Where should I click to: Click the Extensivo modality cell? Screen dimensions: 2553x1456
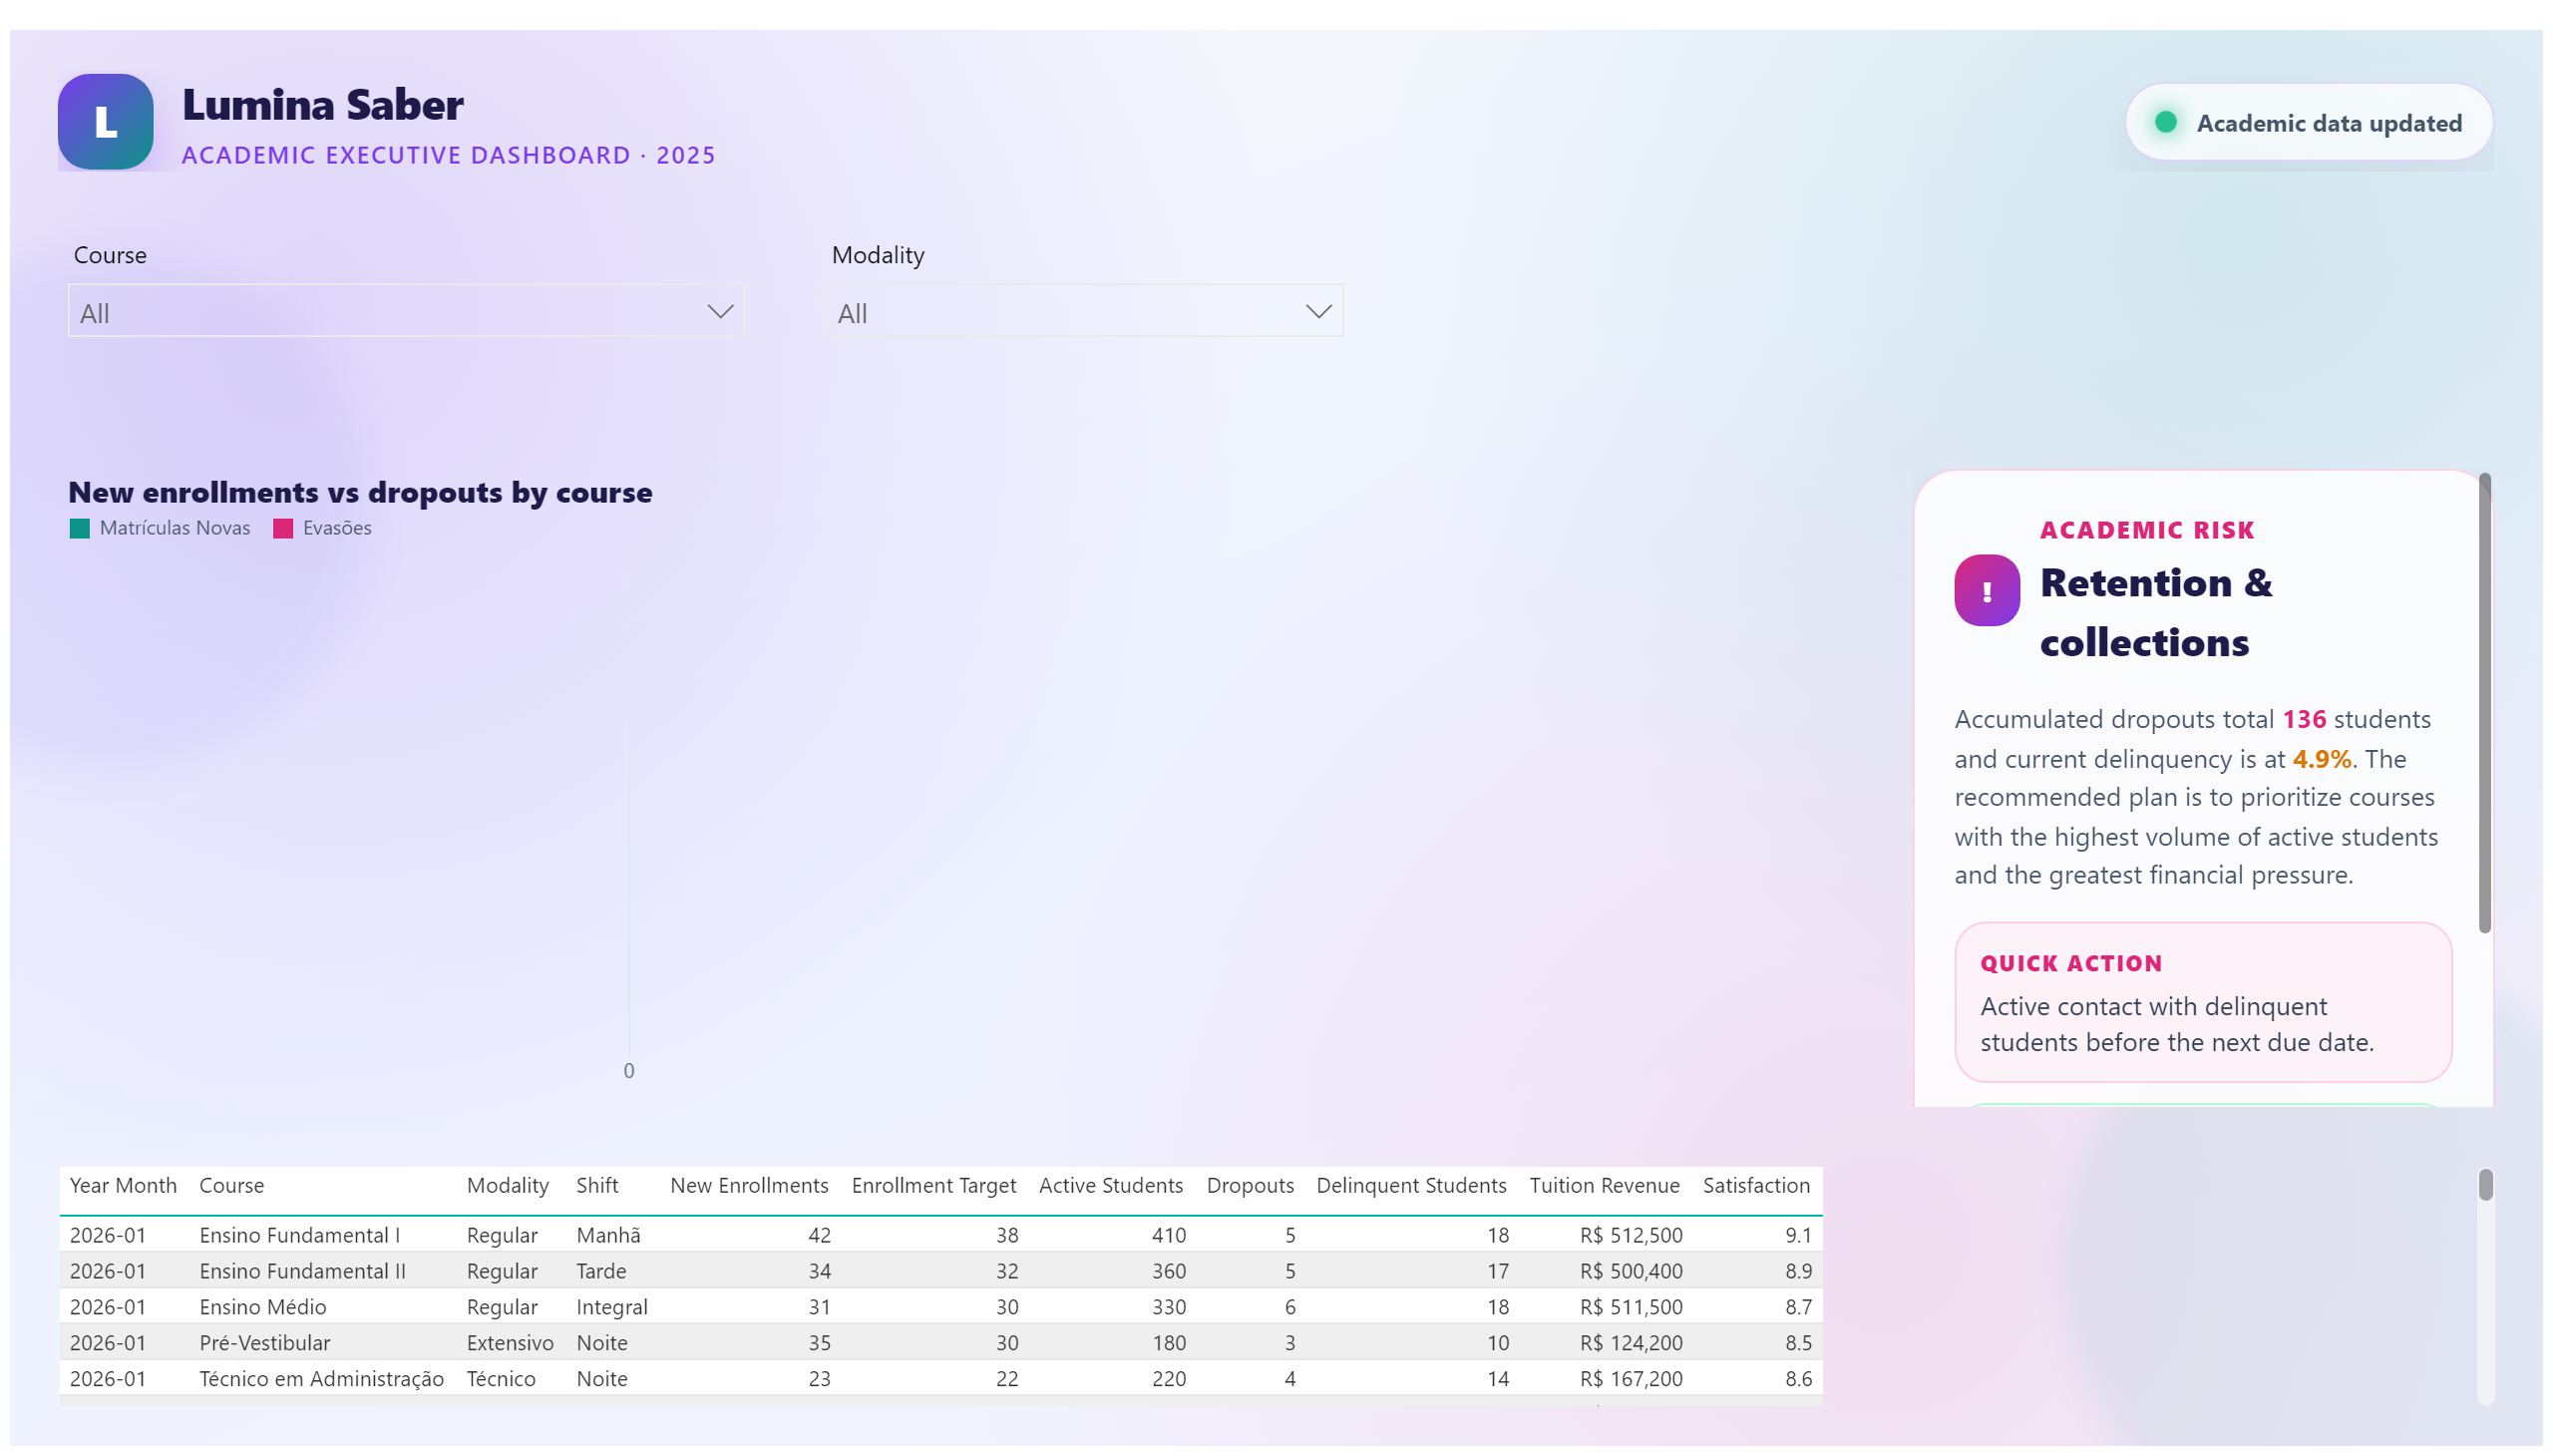tap(509, 1343)
